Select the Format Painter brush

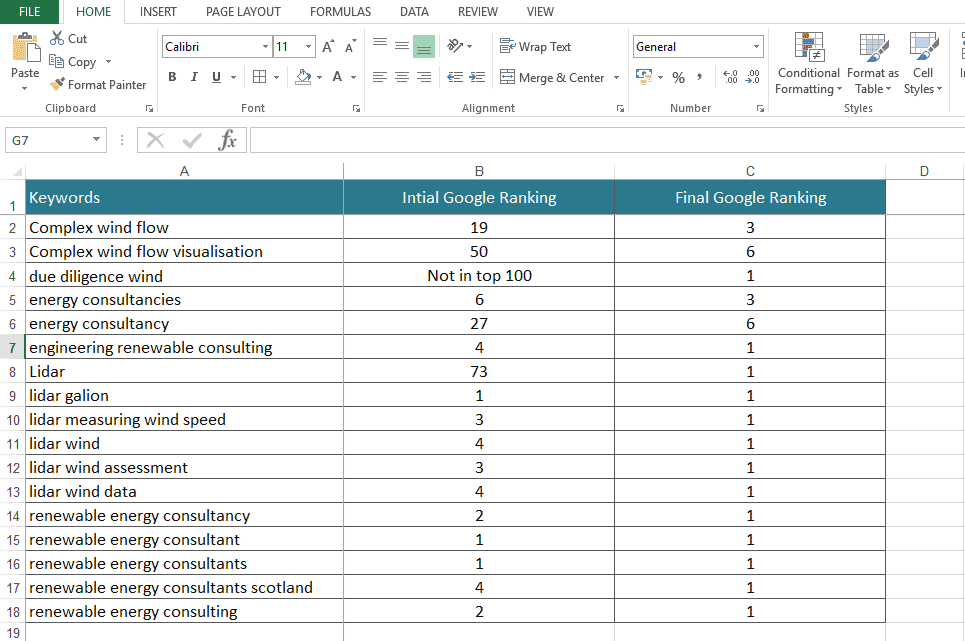coord(57,84)
